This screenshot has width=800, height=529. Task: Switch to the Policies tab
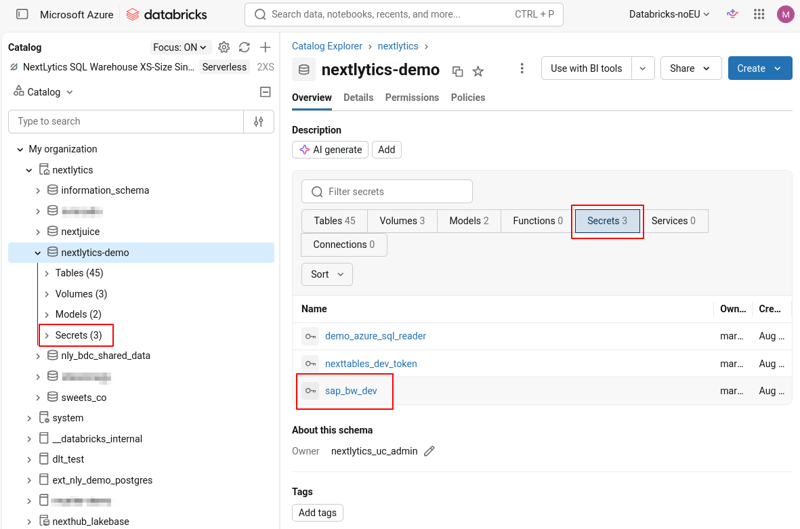pyautogui.click(x=468, y=97)
